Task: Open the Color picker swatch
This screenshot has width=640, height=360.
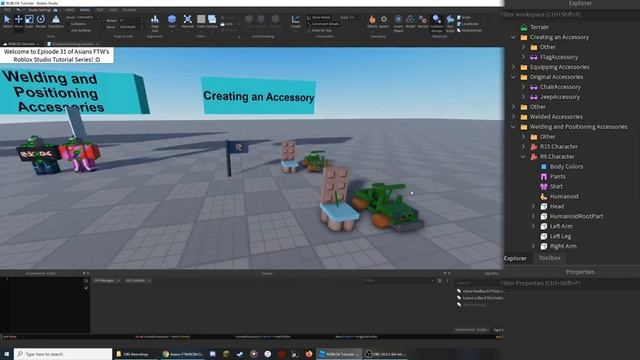Action: (x=201, y=21)
